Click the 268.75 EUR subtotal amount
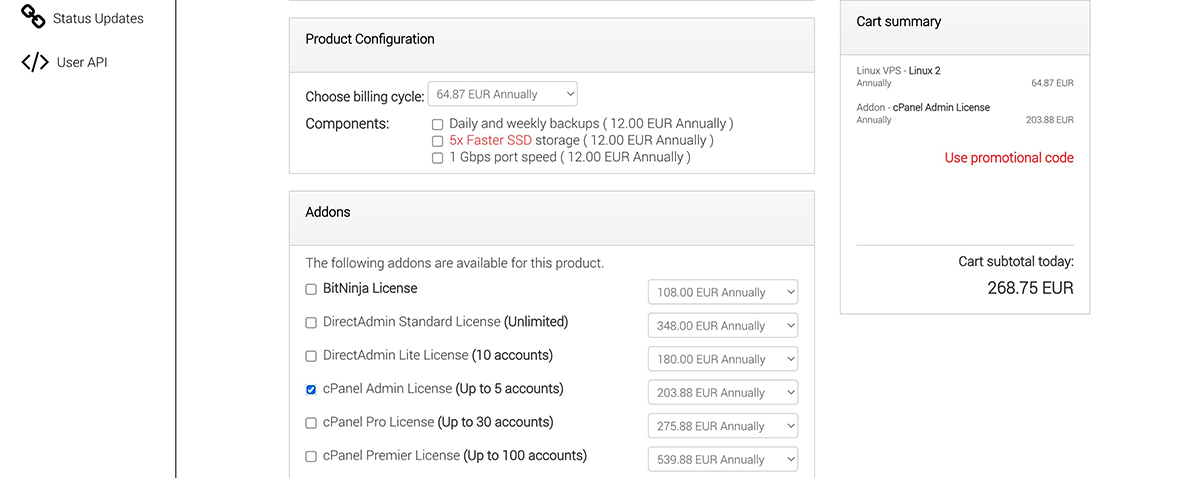 click(1030, 288)
